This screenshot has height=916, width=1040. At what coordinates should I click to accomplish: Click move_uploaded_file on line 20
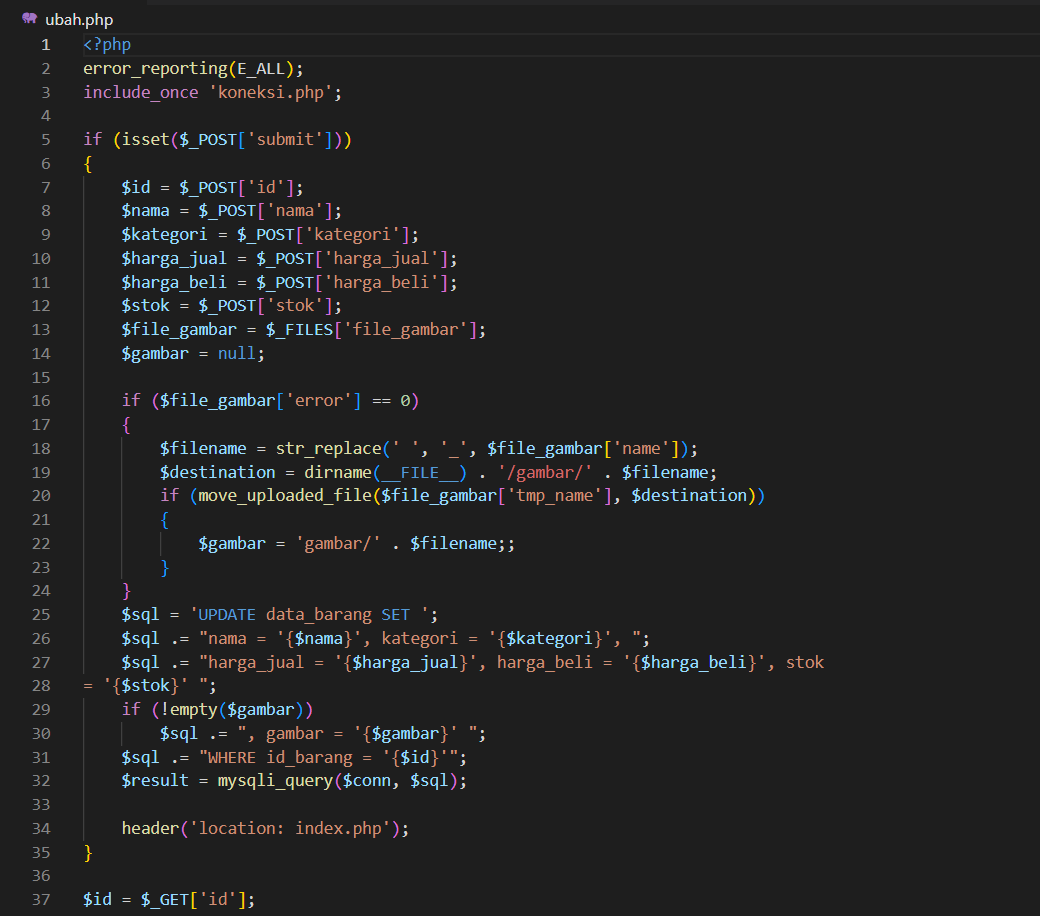coord(285,495)
